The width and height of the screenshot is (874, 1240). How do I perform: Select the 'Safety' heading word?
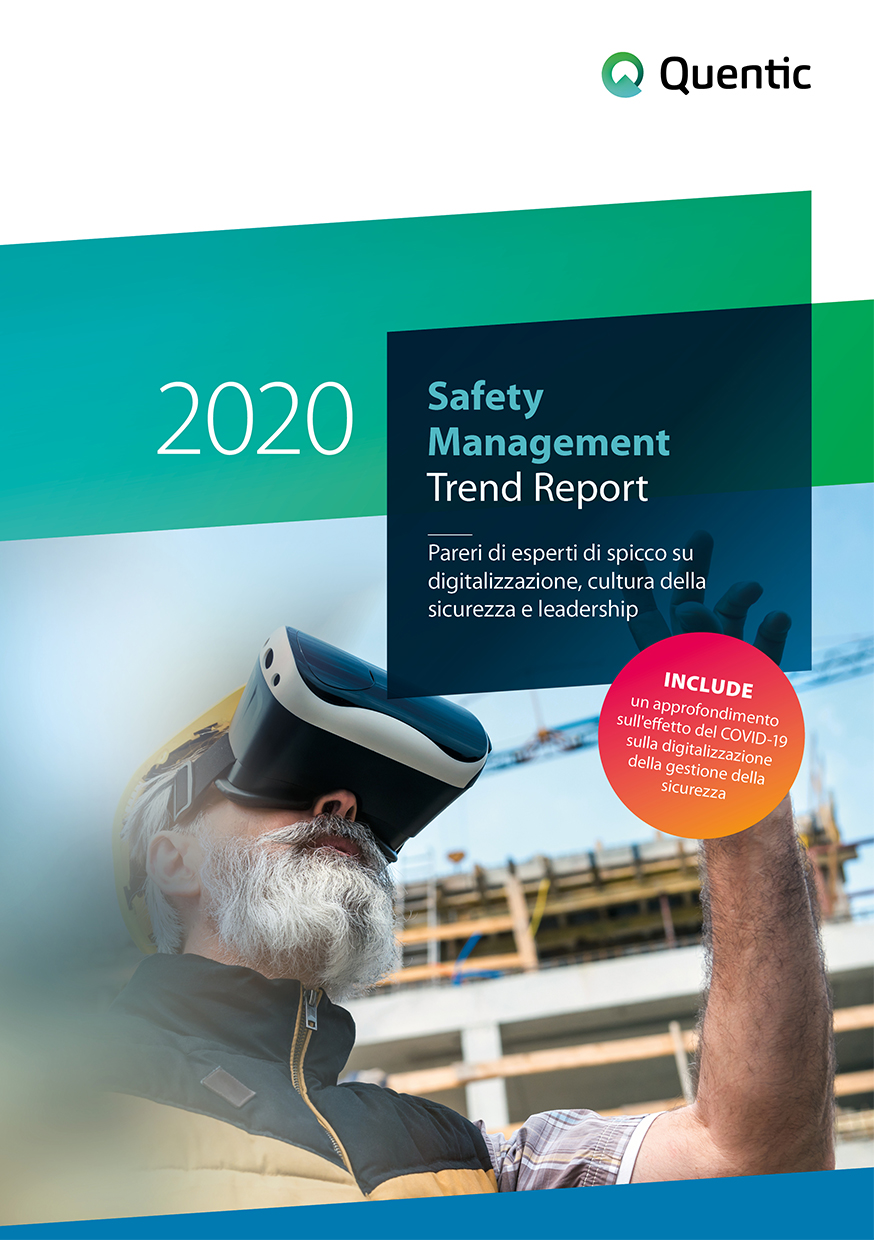pos(485,397)
